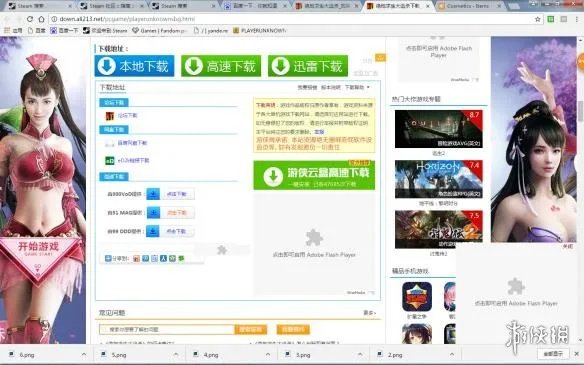584x365 pixels.
Task: Click the brown forum icon in download list
Action: [x=110, y=116]
